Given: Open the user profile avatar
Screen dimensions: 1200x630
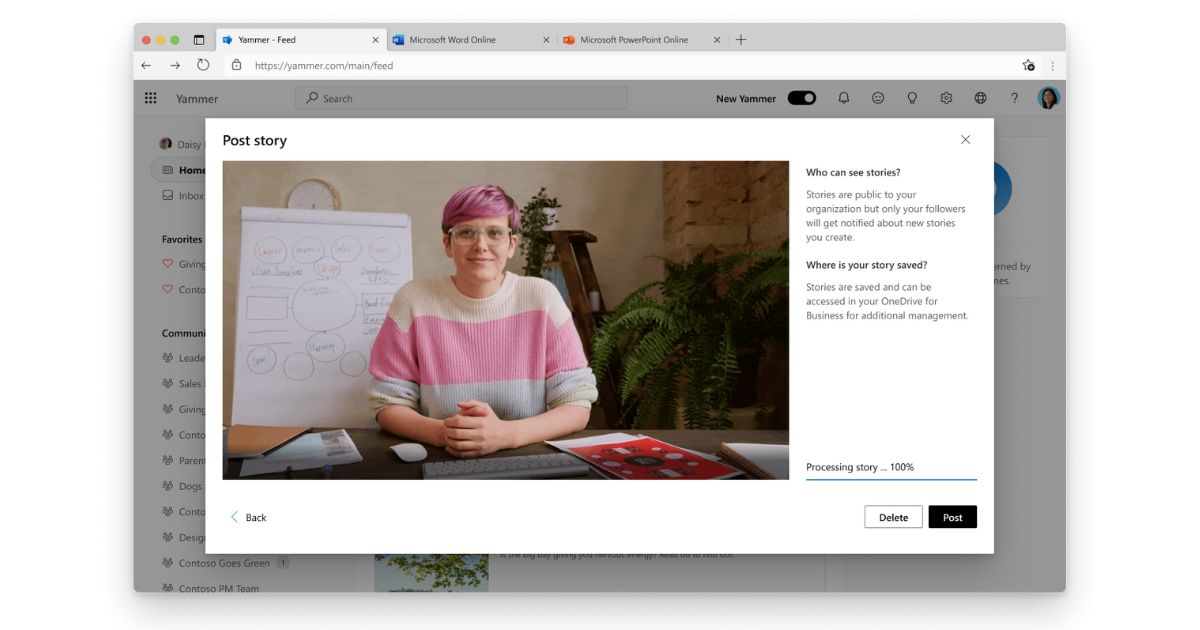Looking at the screenshot, I should pyautogui.click(x=1048, y=98).
